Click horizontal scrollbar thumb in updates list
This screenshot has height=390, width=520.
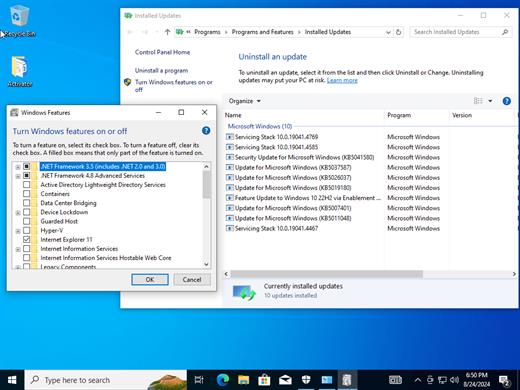click(327, 274)
